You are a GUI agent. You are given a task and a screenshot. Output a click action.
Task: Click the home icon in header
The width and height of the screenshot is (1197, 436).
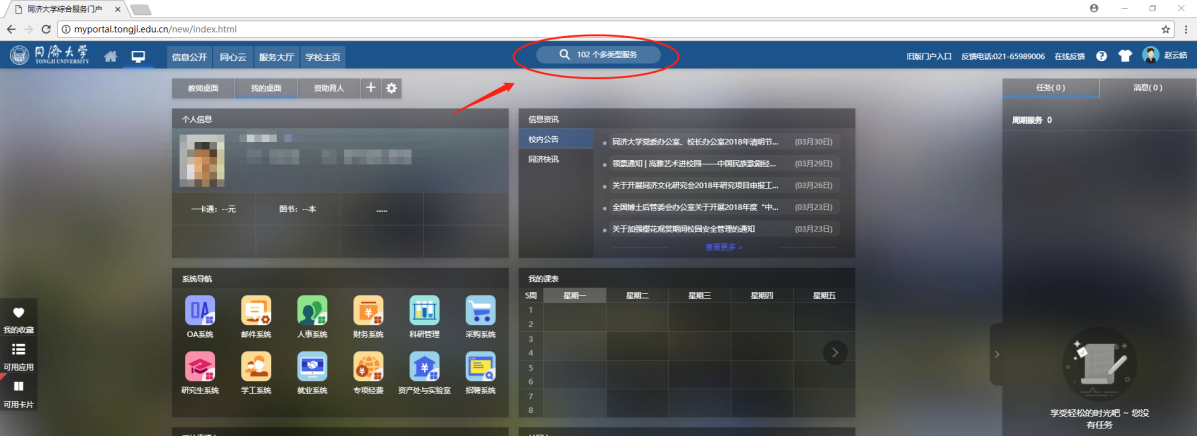point(111,56)
